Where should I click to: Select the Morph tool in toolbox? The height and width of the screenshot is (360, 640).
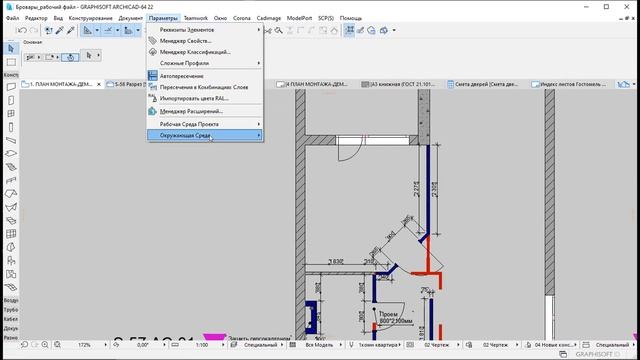point(11,247)
